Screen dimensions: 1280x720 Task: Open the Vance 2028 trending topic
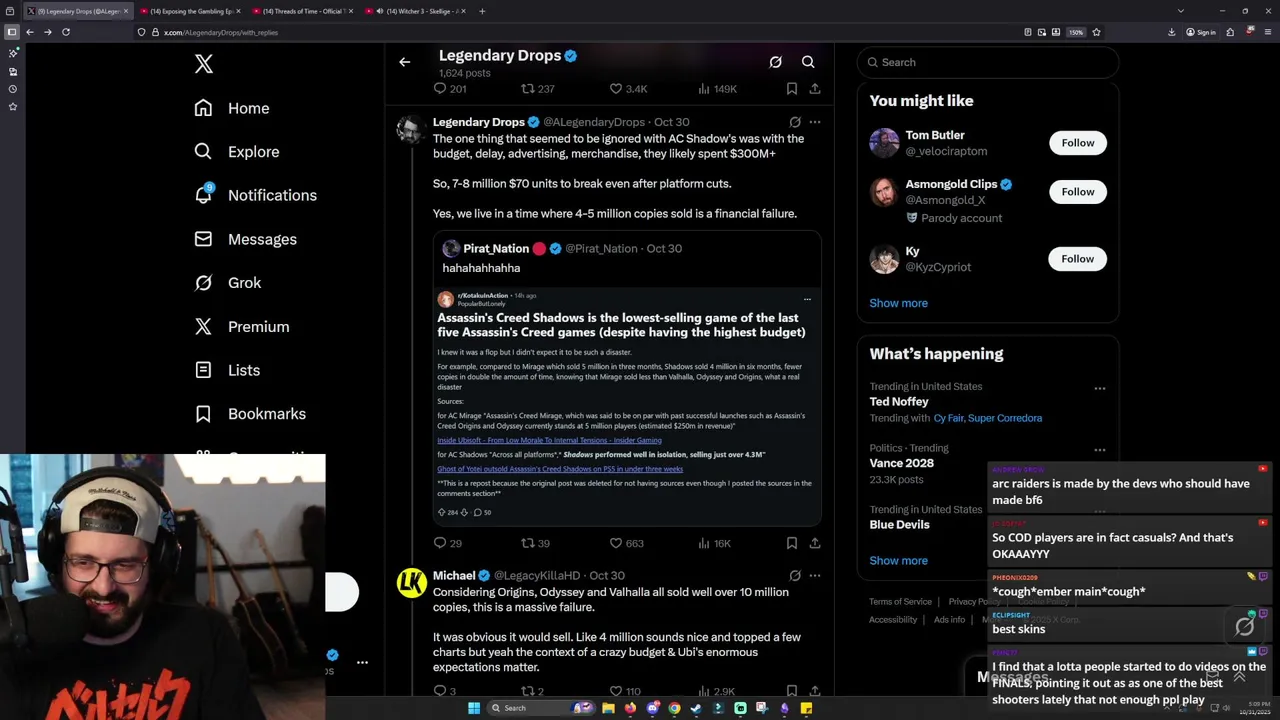pyautogui.click(x=901, y=463)
